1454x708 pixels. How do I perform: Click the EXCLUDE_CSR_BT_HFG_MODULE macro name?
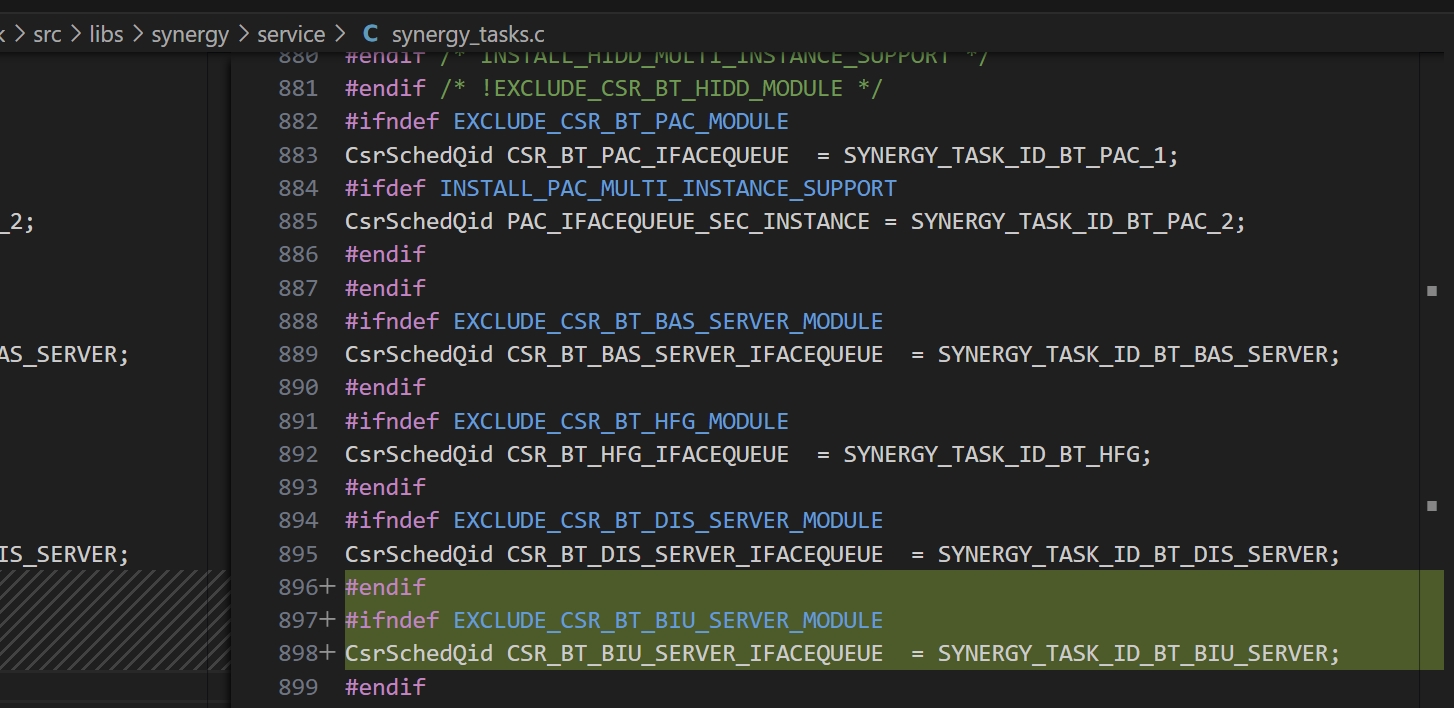click(x=620, y=421)
